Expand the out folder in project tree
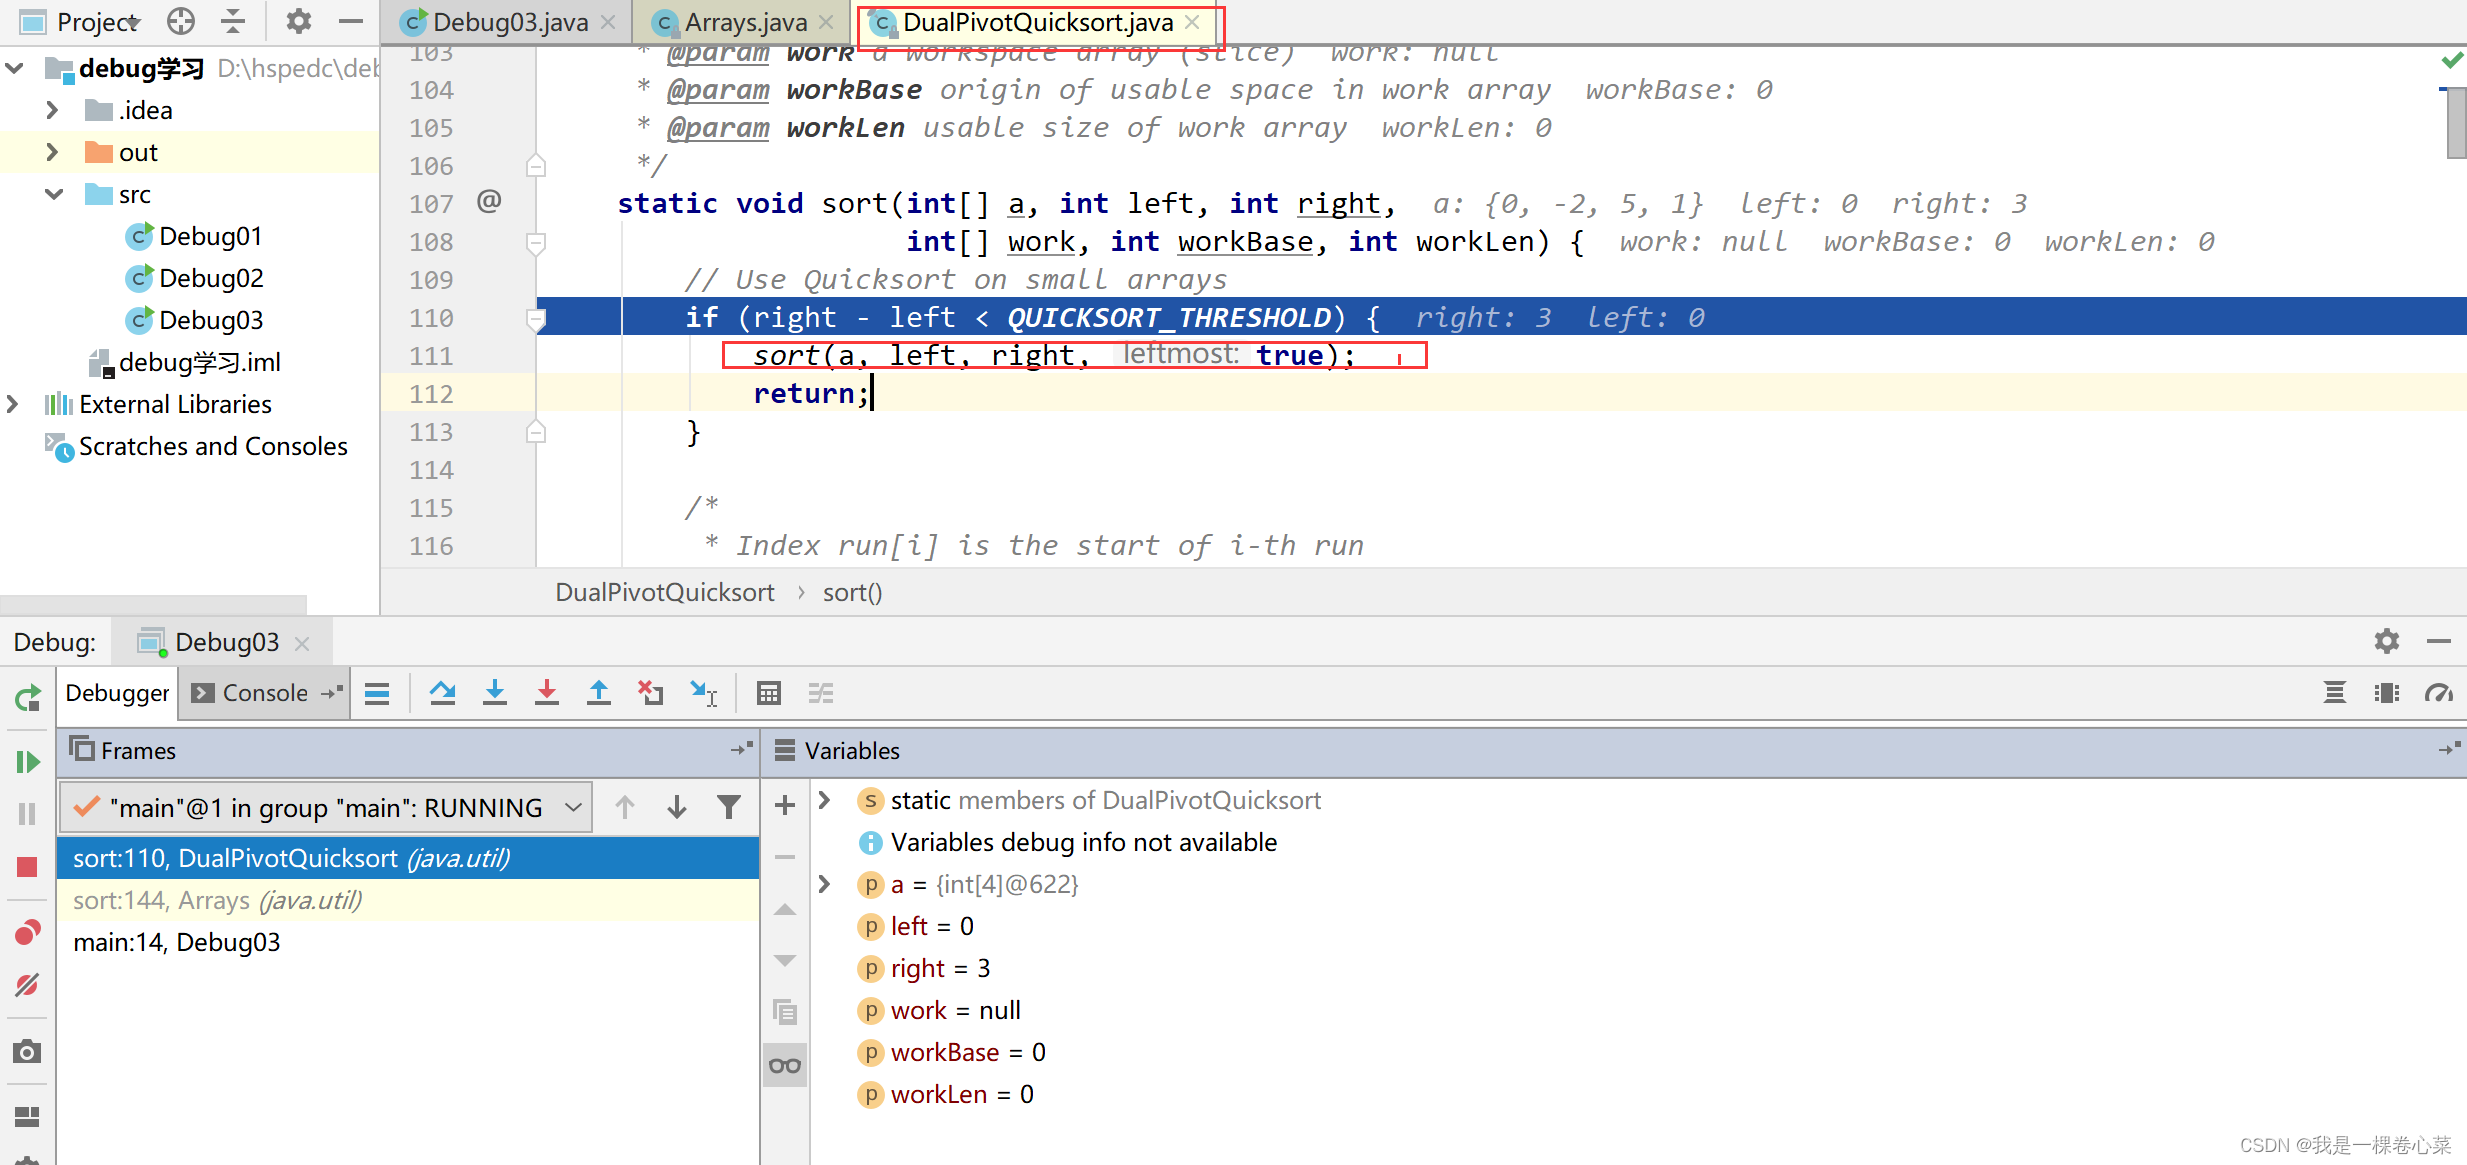Screen dimensions: 2467x1165 coord(52,152)
